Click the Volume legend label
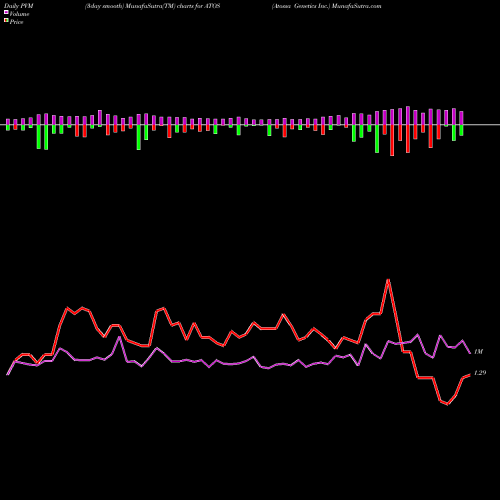The height and width of the screenshot is (500, 500). pyautogui.click(x=19, y=14)
